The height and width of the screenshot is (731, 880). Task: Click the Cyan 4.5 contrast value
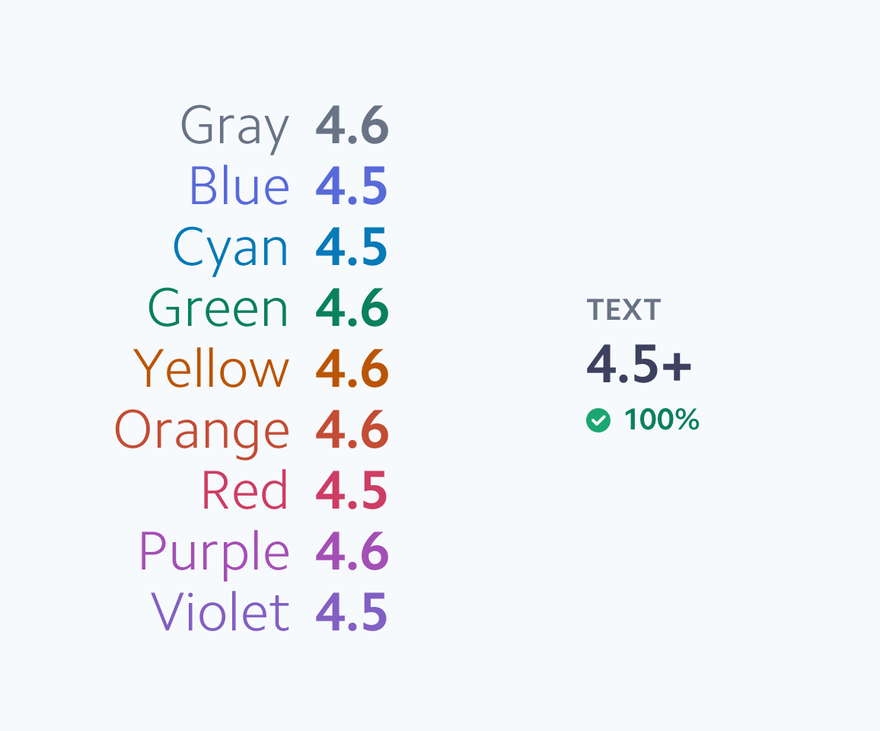pyautogui.click(x=351, y=246)
